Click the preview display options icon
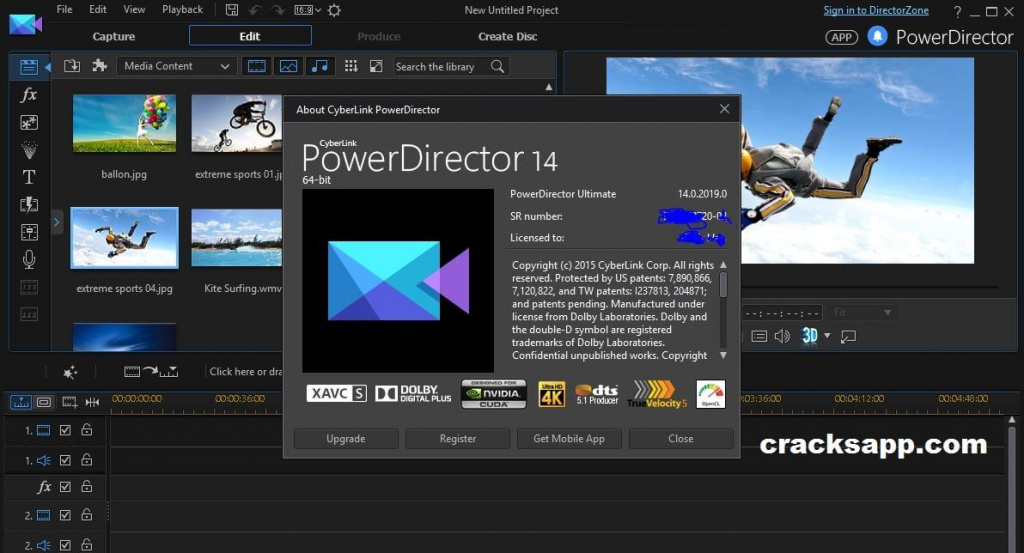Viewport: 1024px width, 553px height. (x=759, y=336)
